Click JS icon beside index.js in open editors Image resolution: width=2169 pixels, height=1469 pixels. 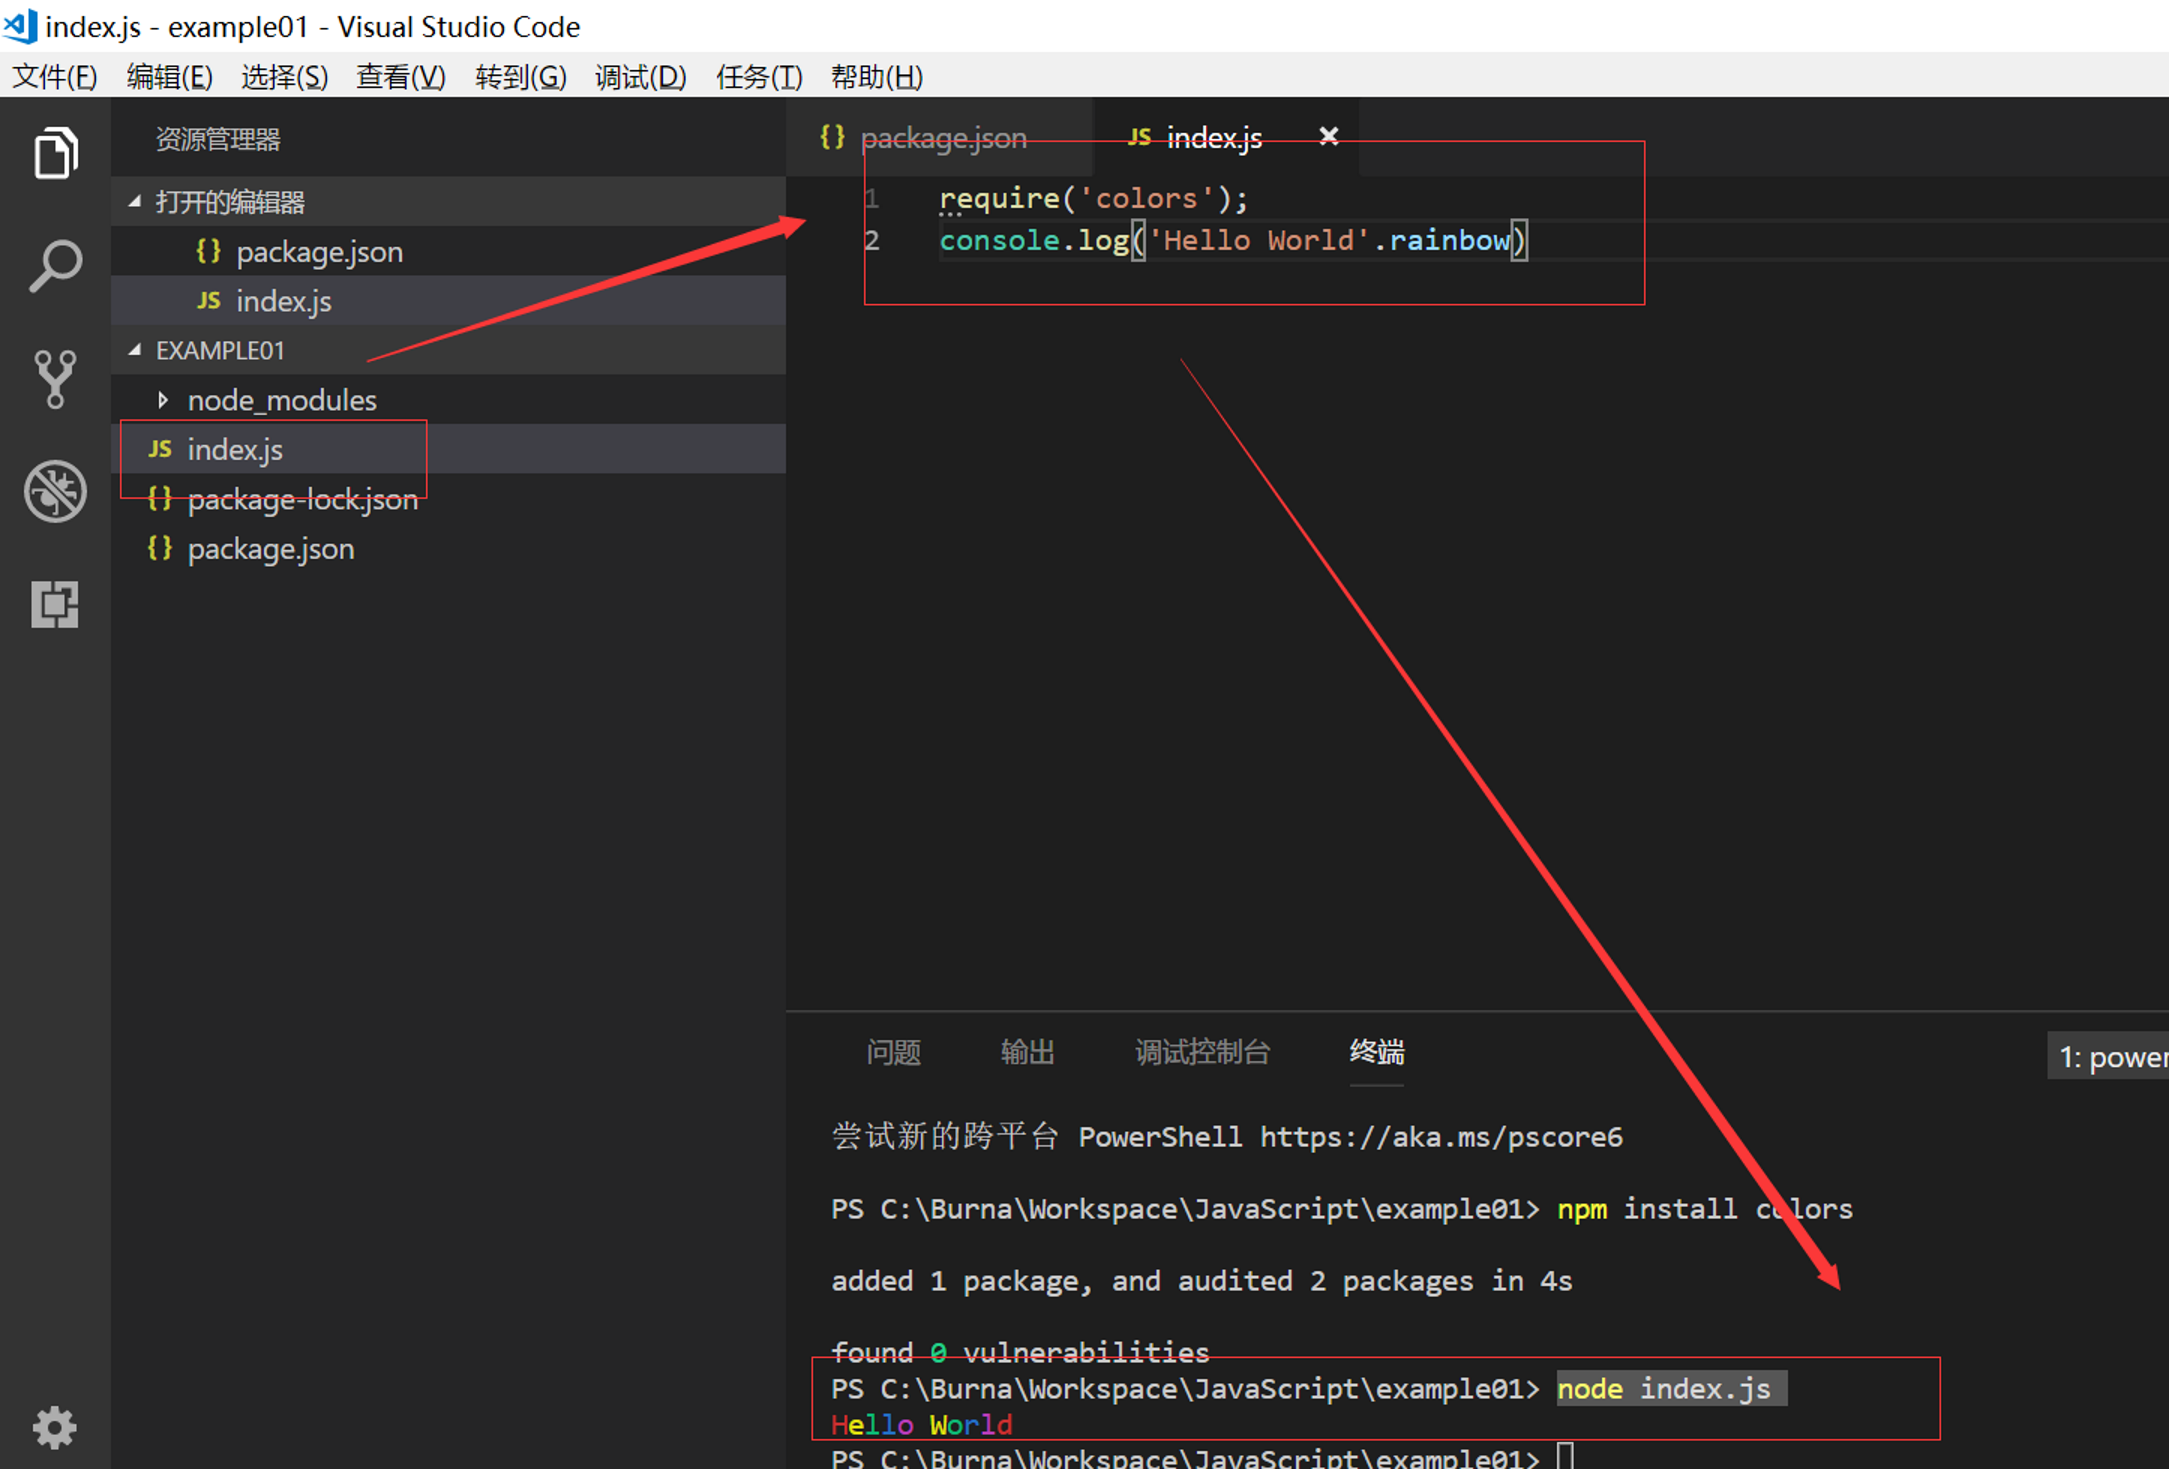(208, 300)
